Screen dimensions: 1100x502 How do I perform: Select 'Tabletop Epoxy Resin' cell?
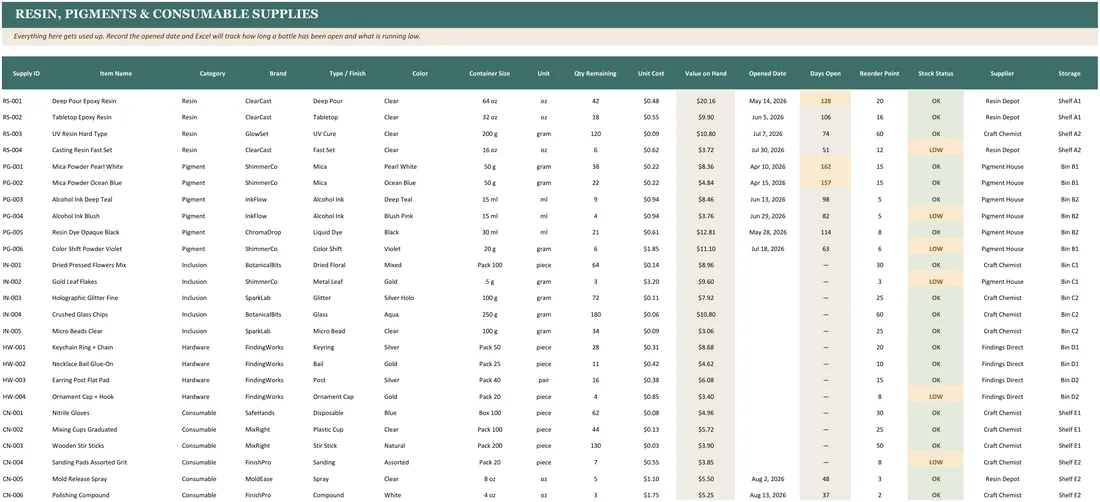[x=81, y=117]
